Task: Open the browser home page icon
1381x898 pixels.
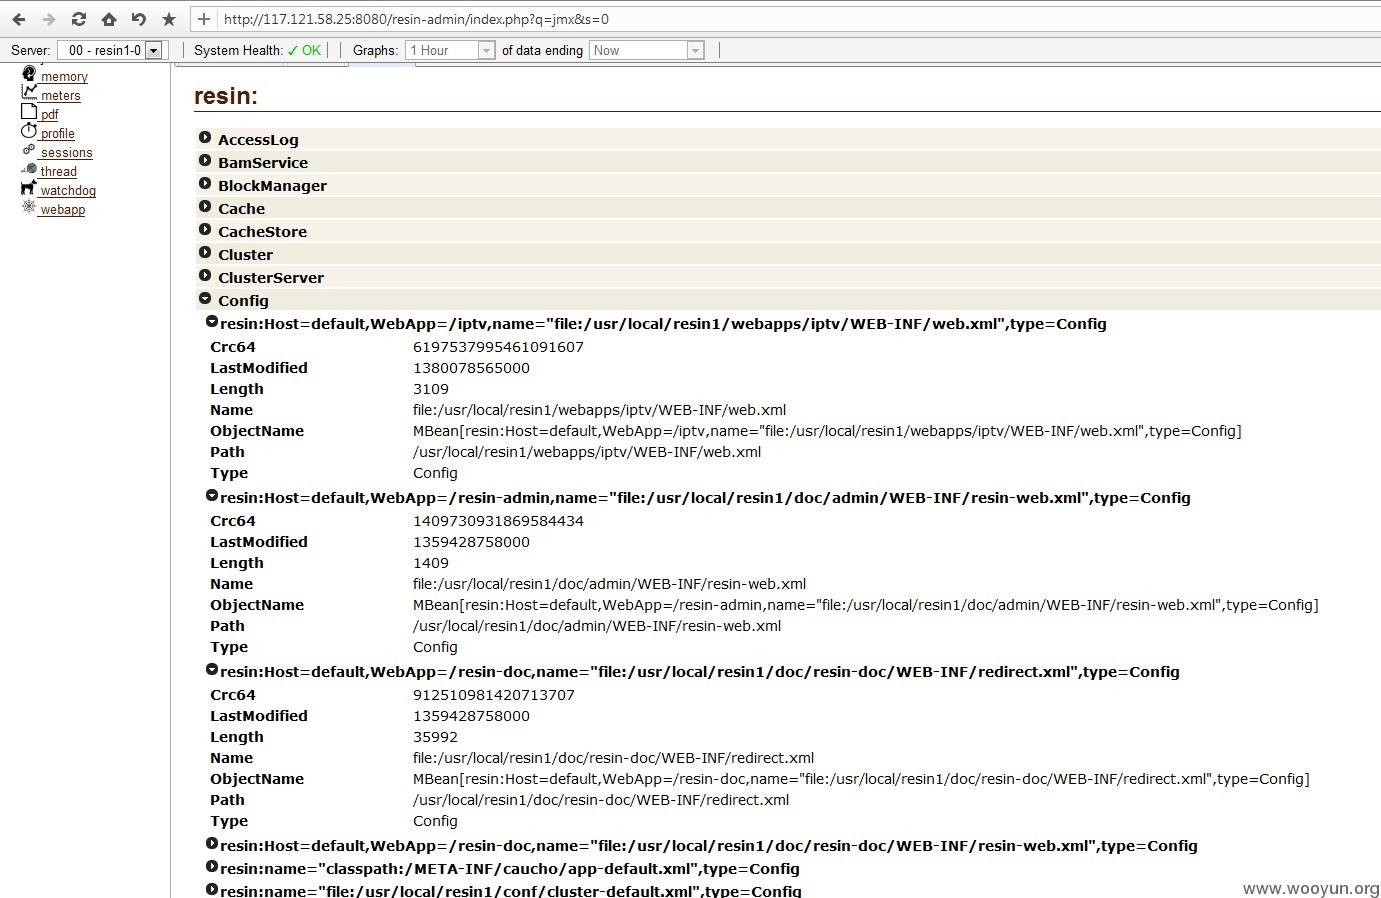Action: click(109, 19)
